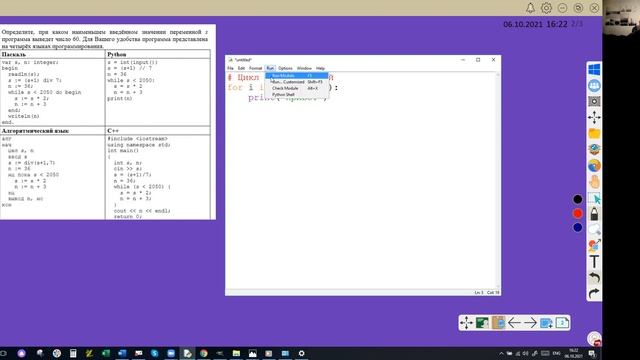Click the pie chart icon in side toolbar
This screenshot has height=360, width=640.
click(x=594, y=166)
